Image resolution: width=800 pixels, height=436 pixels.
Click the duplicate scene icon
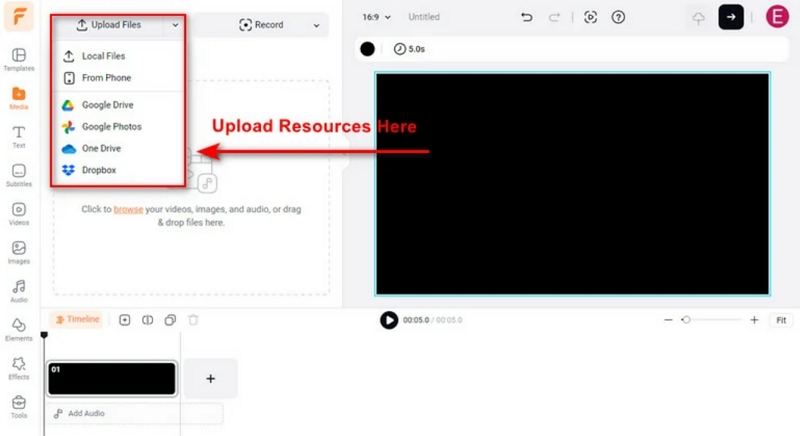[170, 320]
